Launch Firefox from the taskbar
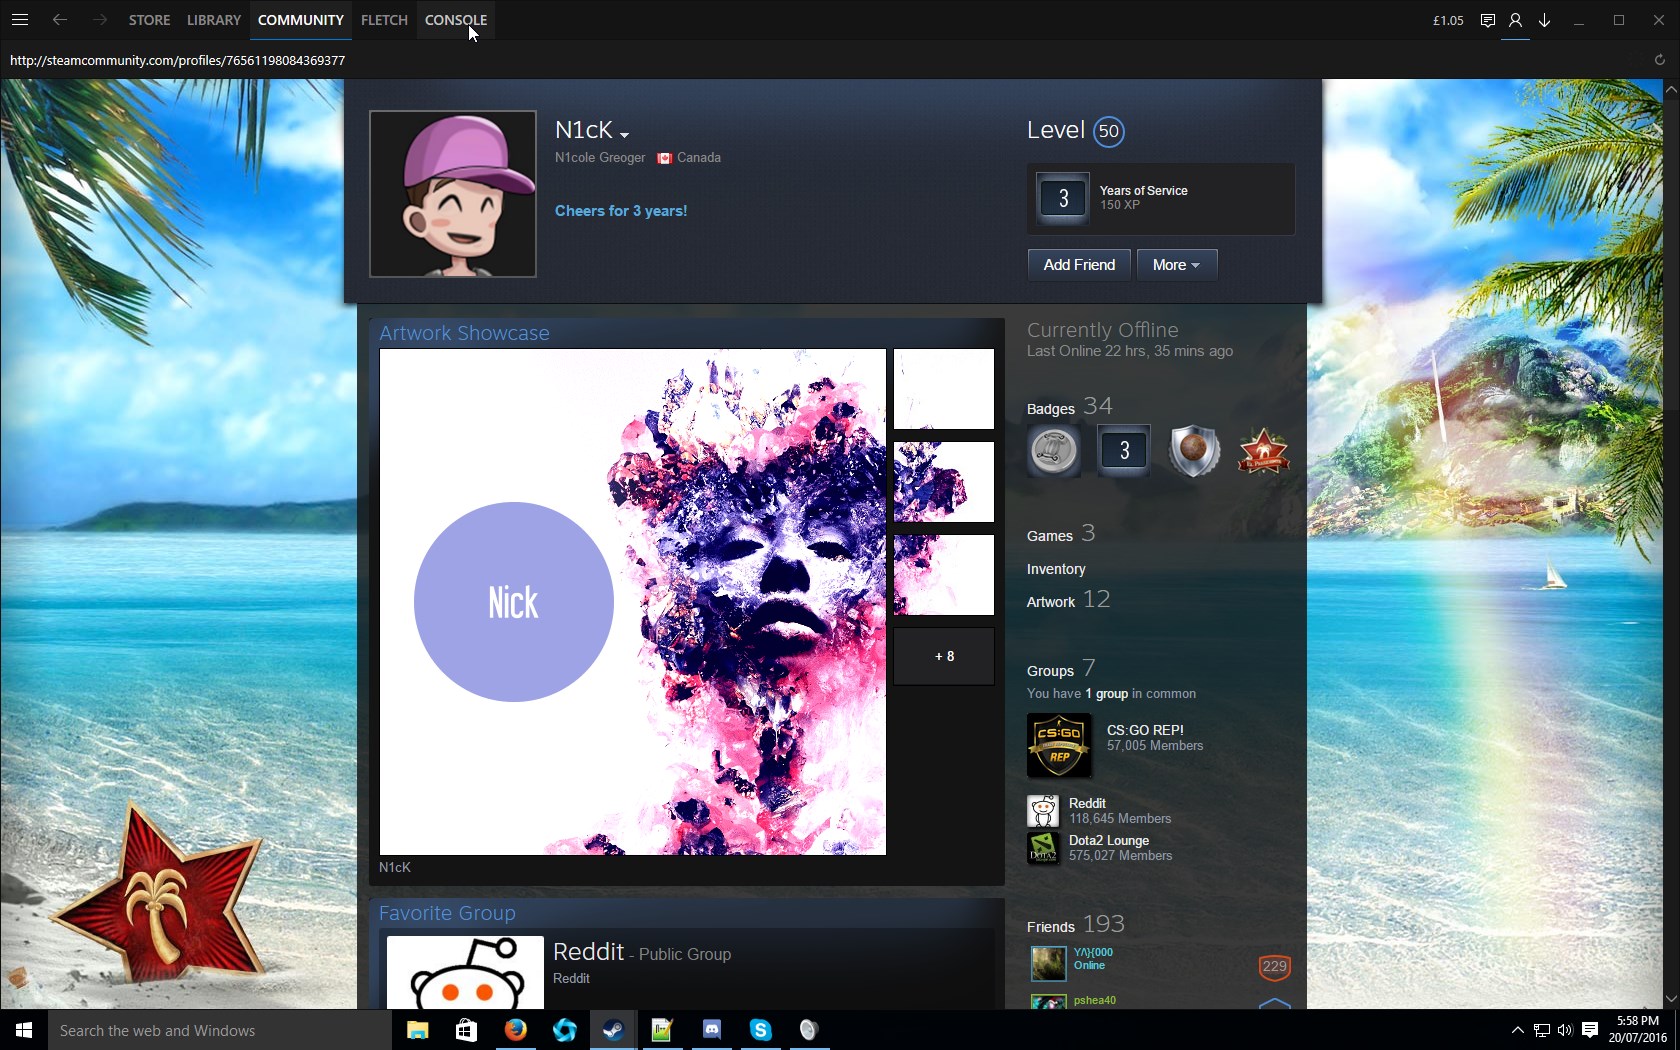The width and height of the screenshot is (1680, 1050). point(515,1030)
